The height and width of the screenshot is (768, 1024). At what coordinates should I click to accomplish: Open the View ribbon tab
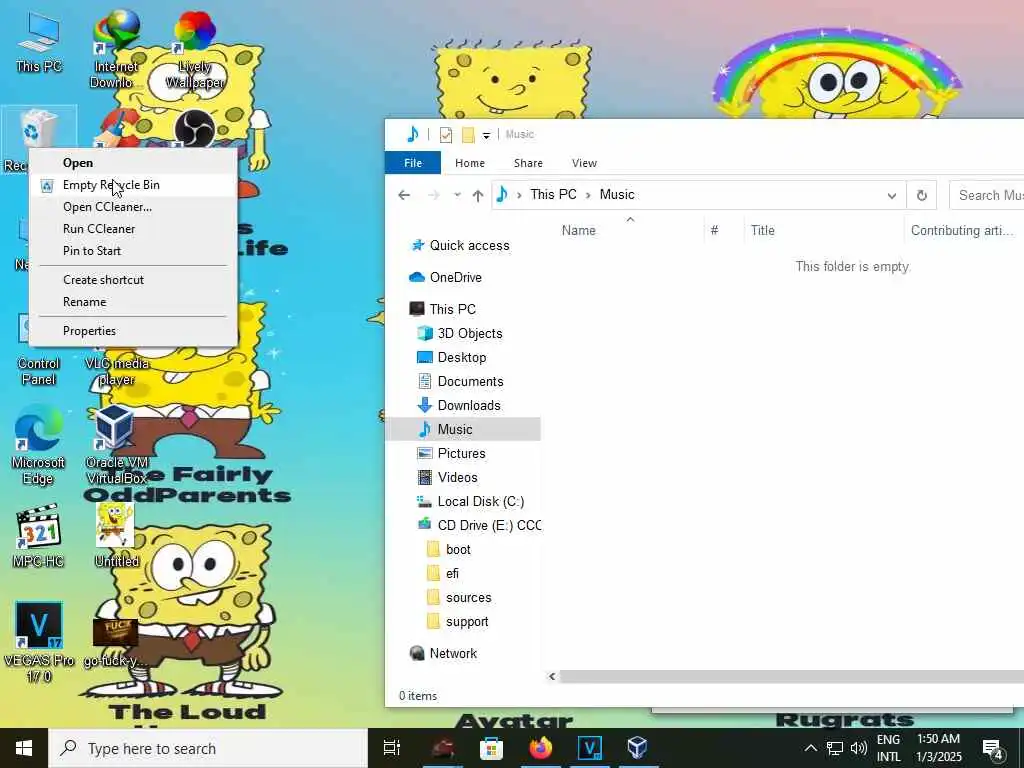point(584,163)
